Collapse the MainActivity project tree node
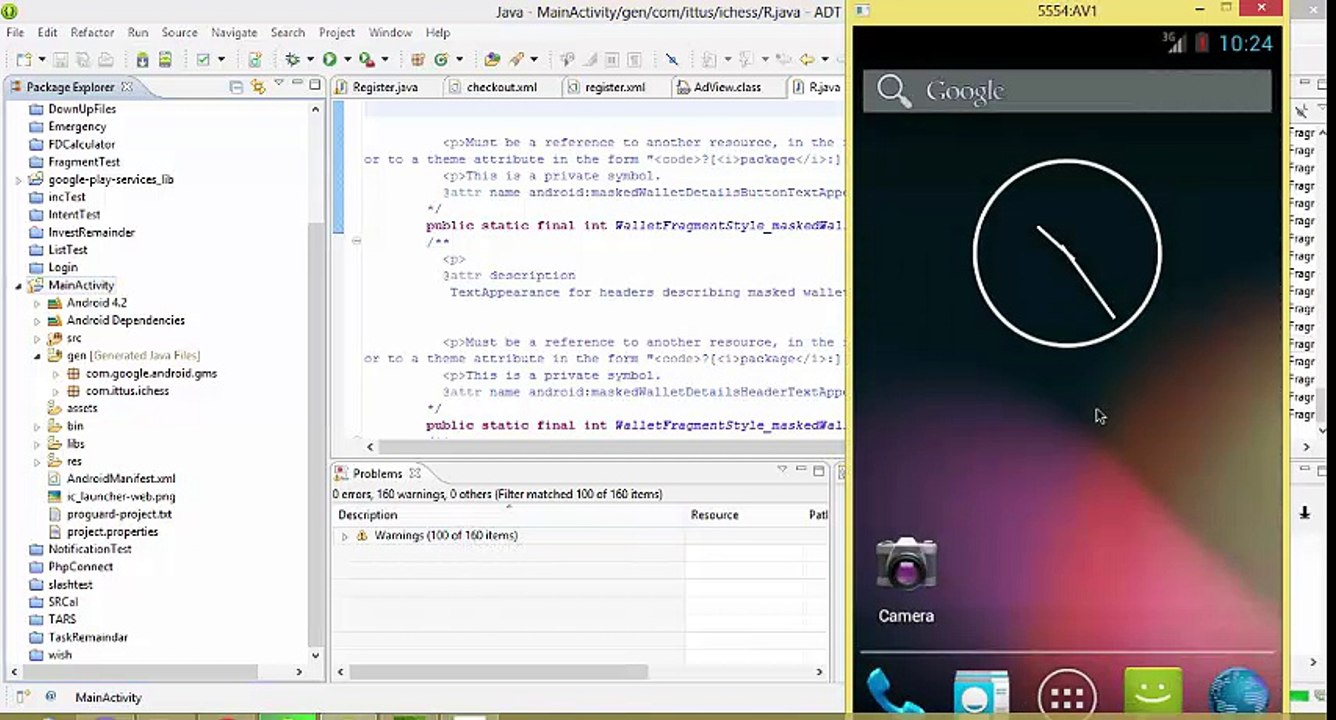This screenshot has width=1336, height=720. (x=19, y=286)
